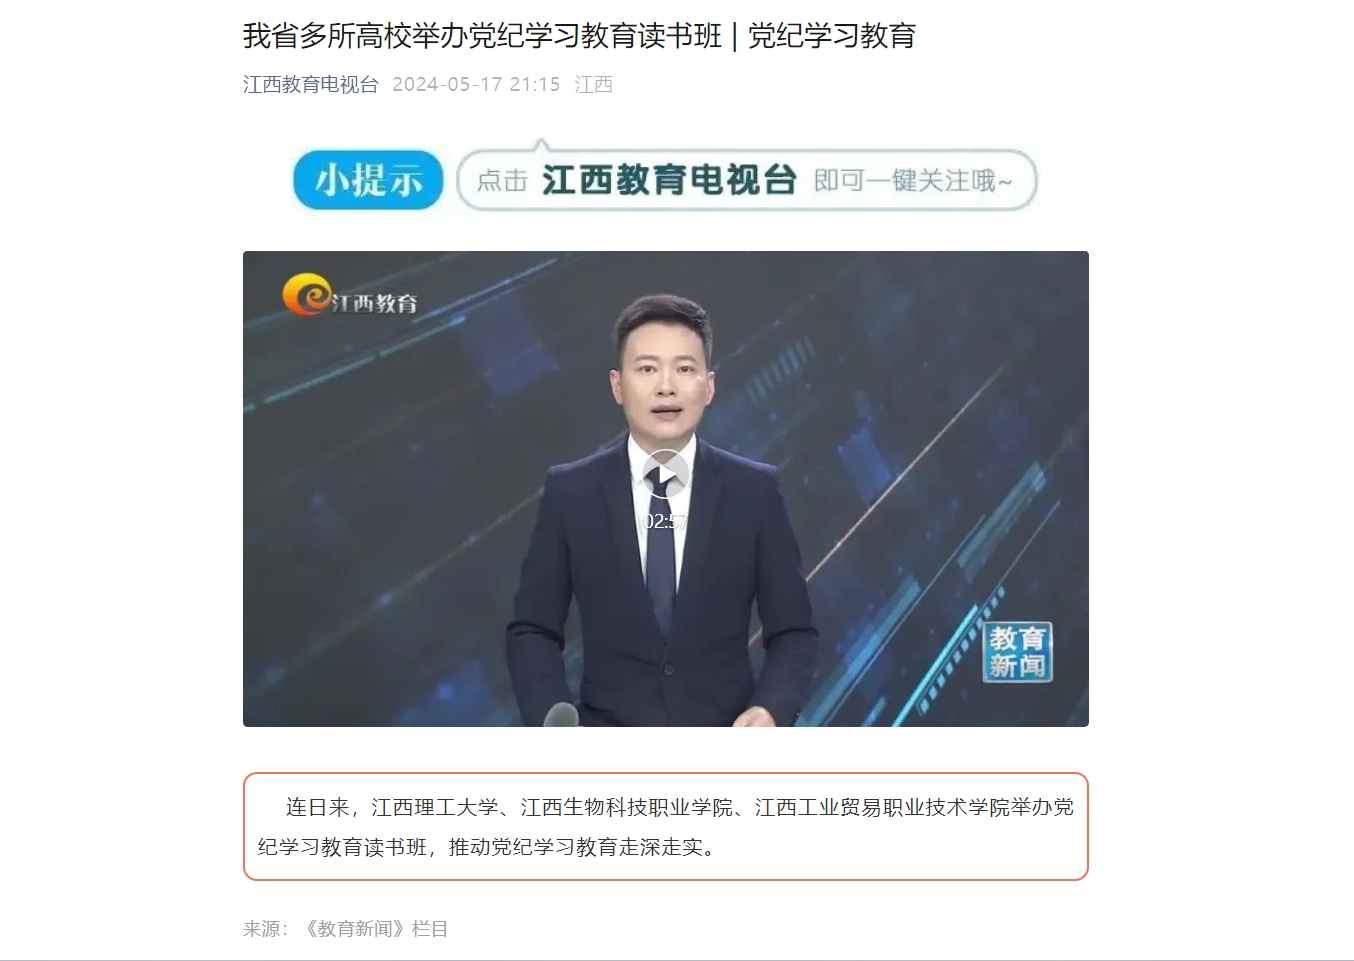Click 即可一键关注哦 text in banner
The height and width of the screenshot is (961, 1354).
tap(913, 181)
